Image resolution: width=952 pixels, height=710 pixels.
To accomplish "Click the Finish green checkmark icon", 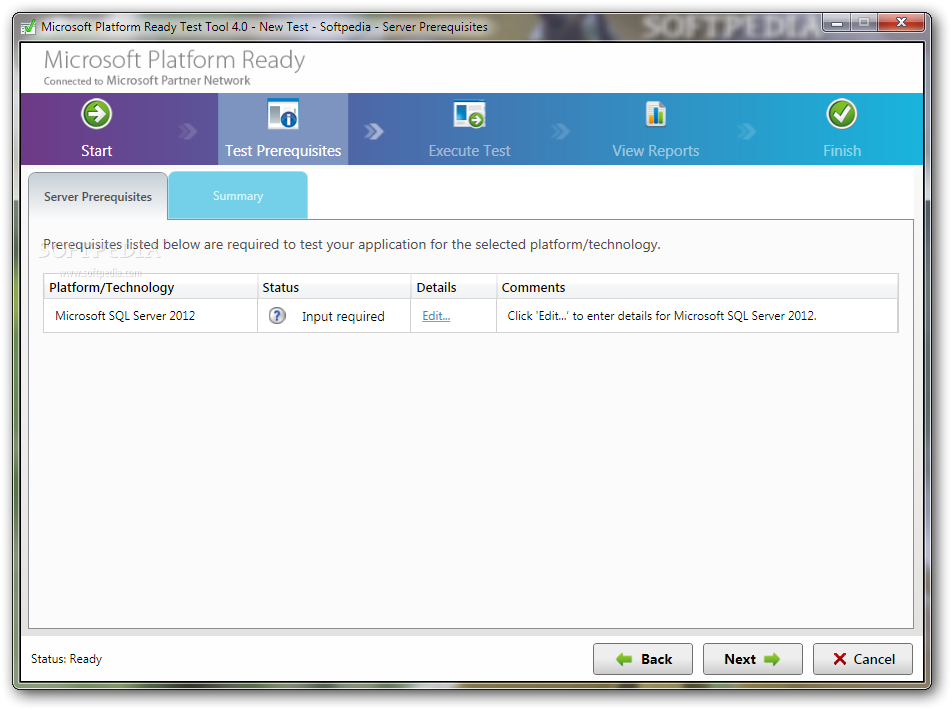I will point(842,114).
